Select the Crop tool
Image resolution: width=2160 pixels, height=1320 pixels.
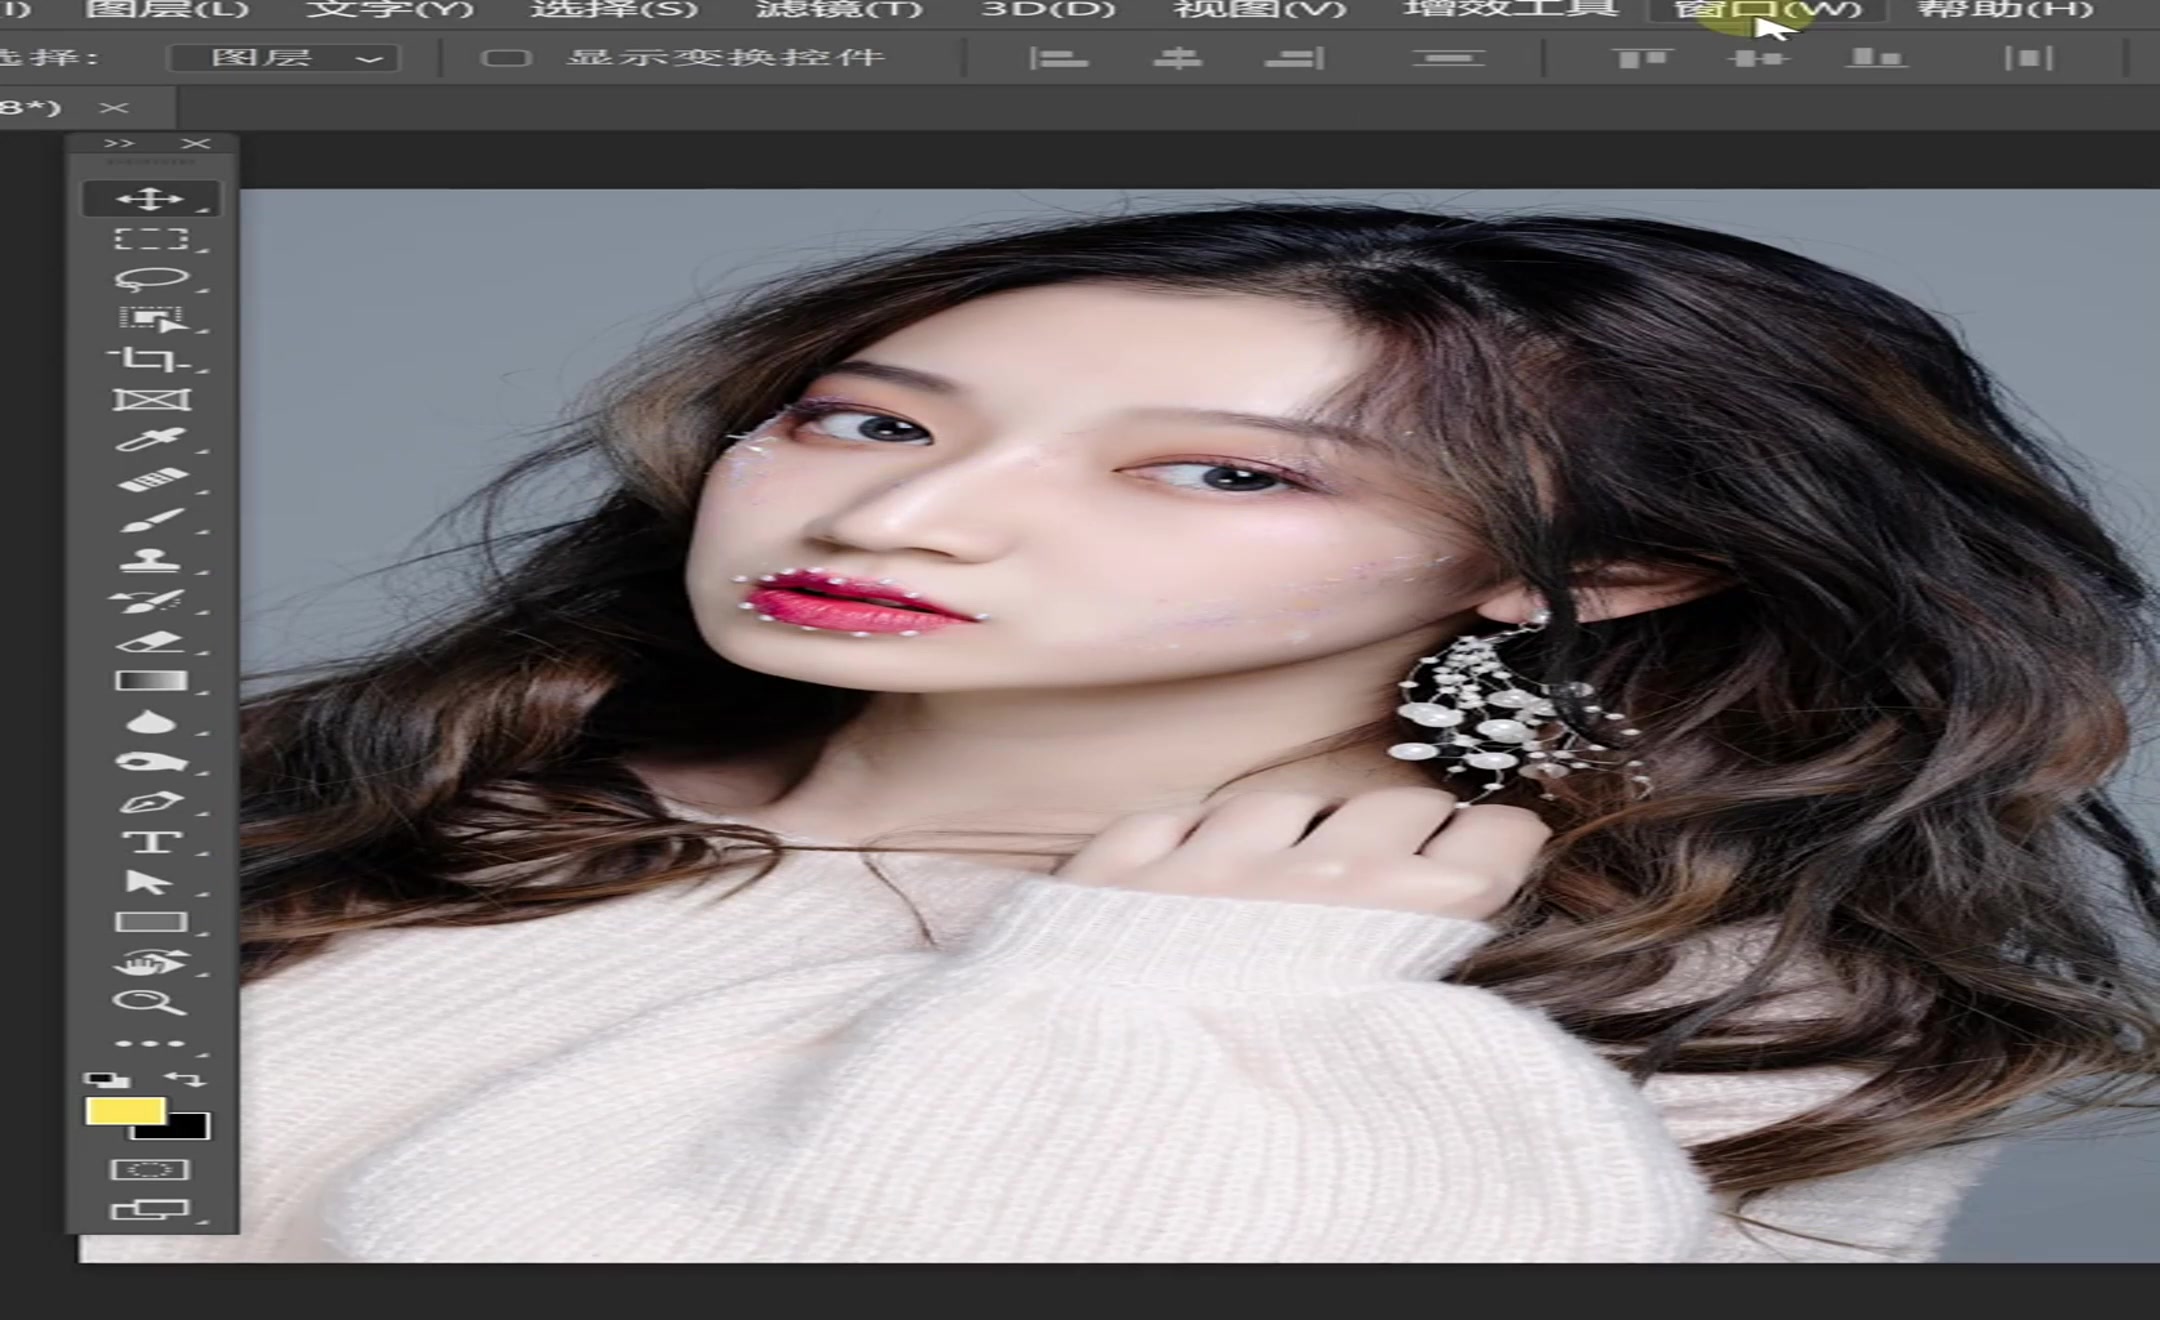150,359
